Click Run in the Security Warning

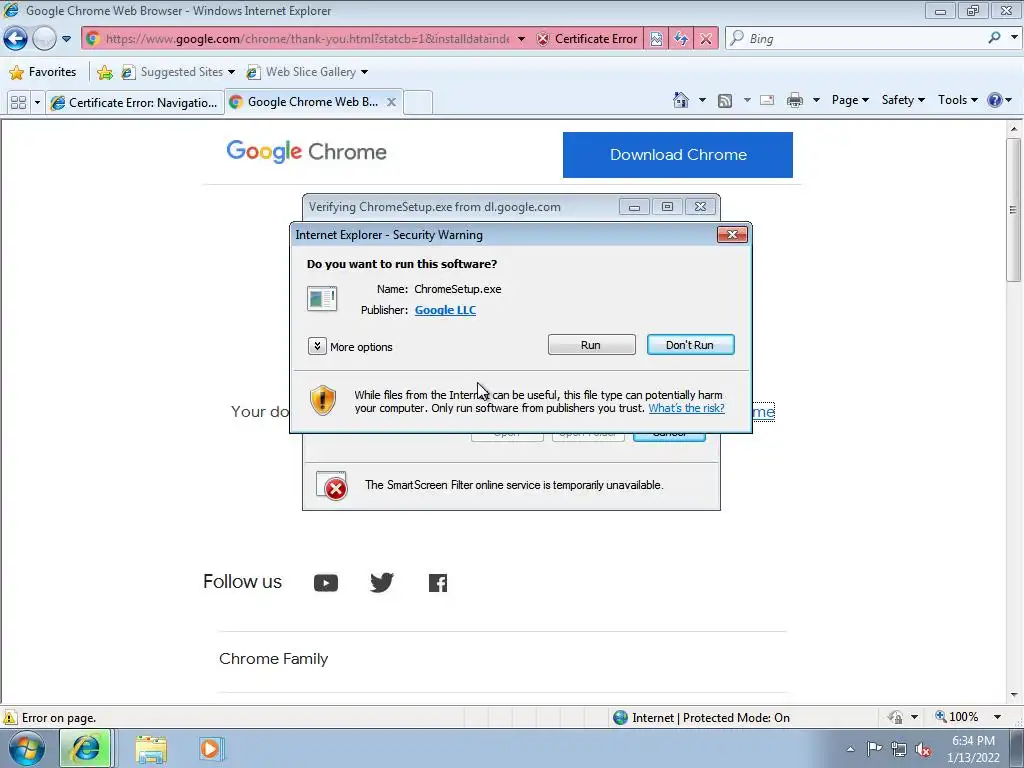[591, 345]
